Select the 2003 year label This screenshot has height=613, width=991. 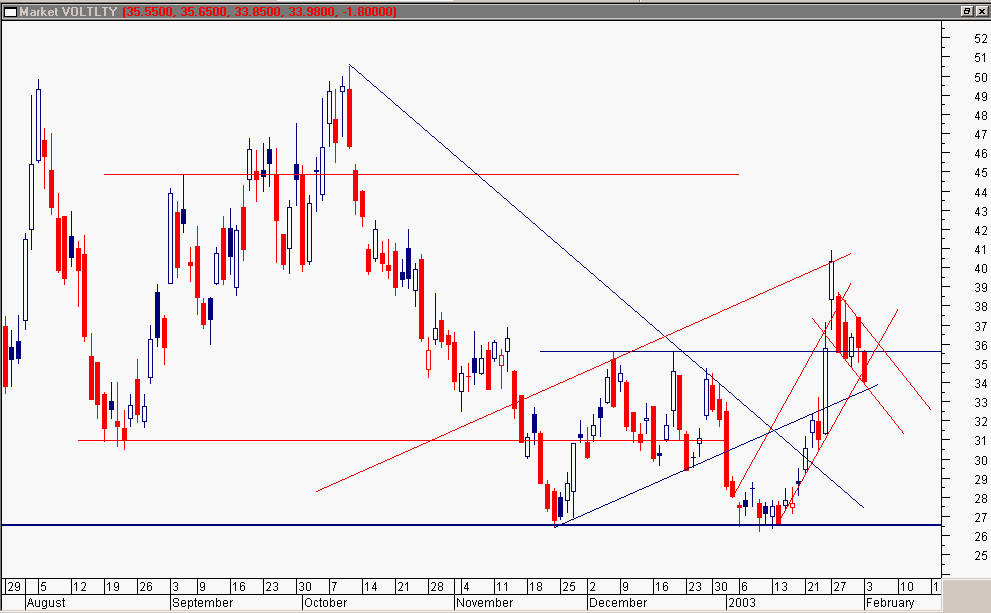click(742, 603)
